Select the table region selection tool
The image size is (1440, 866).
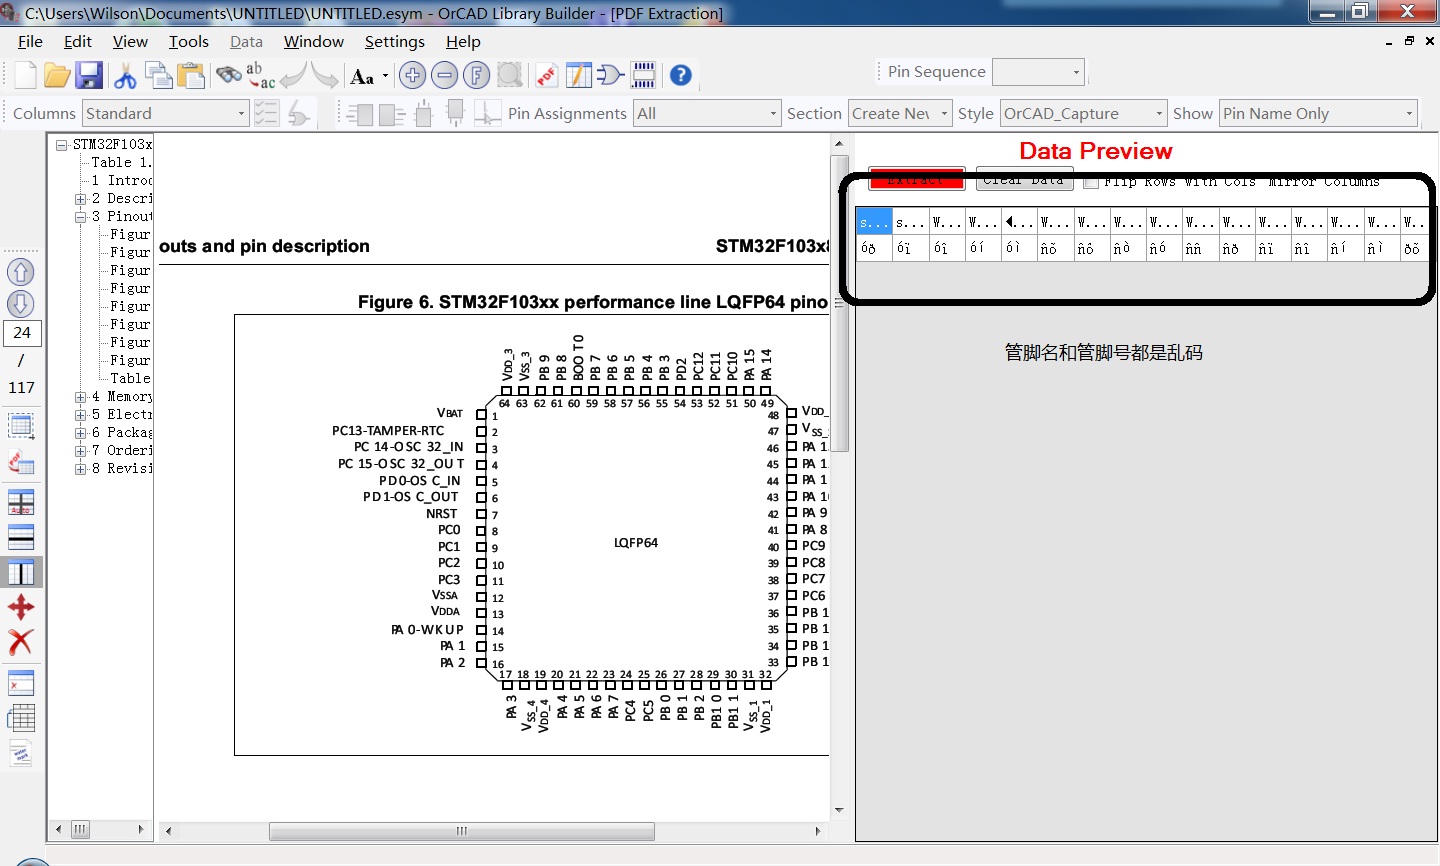point(21,426)
